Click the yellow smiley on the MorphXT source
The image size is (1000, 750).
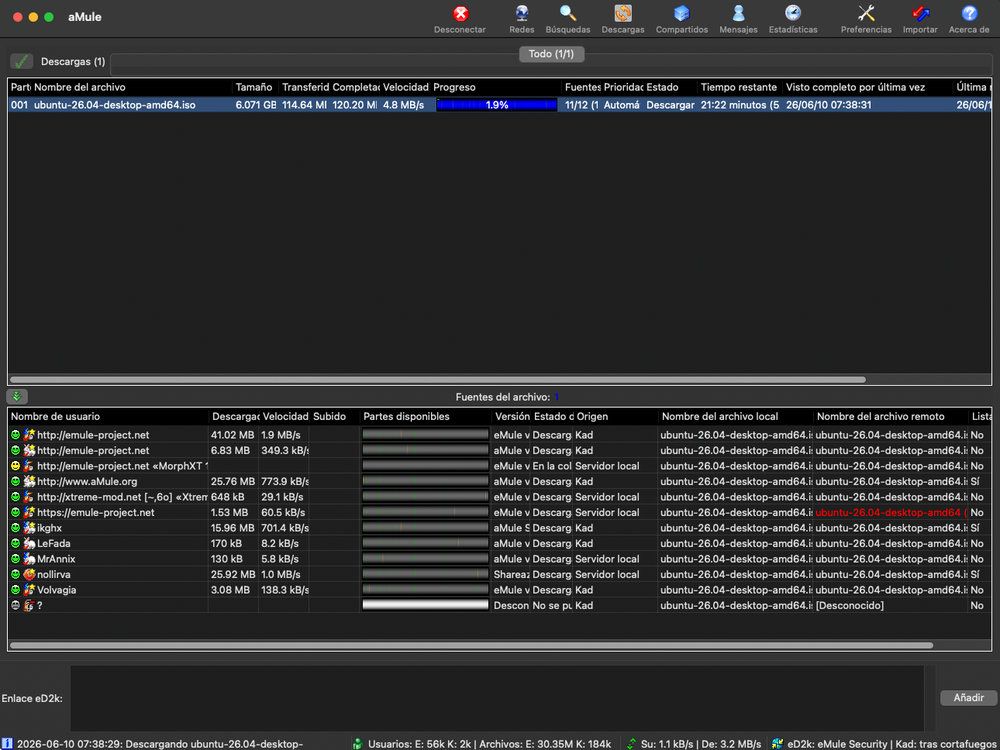coord(16,466)
